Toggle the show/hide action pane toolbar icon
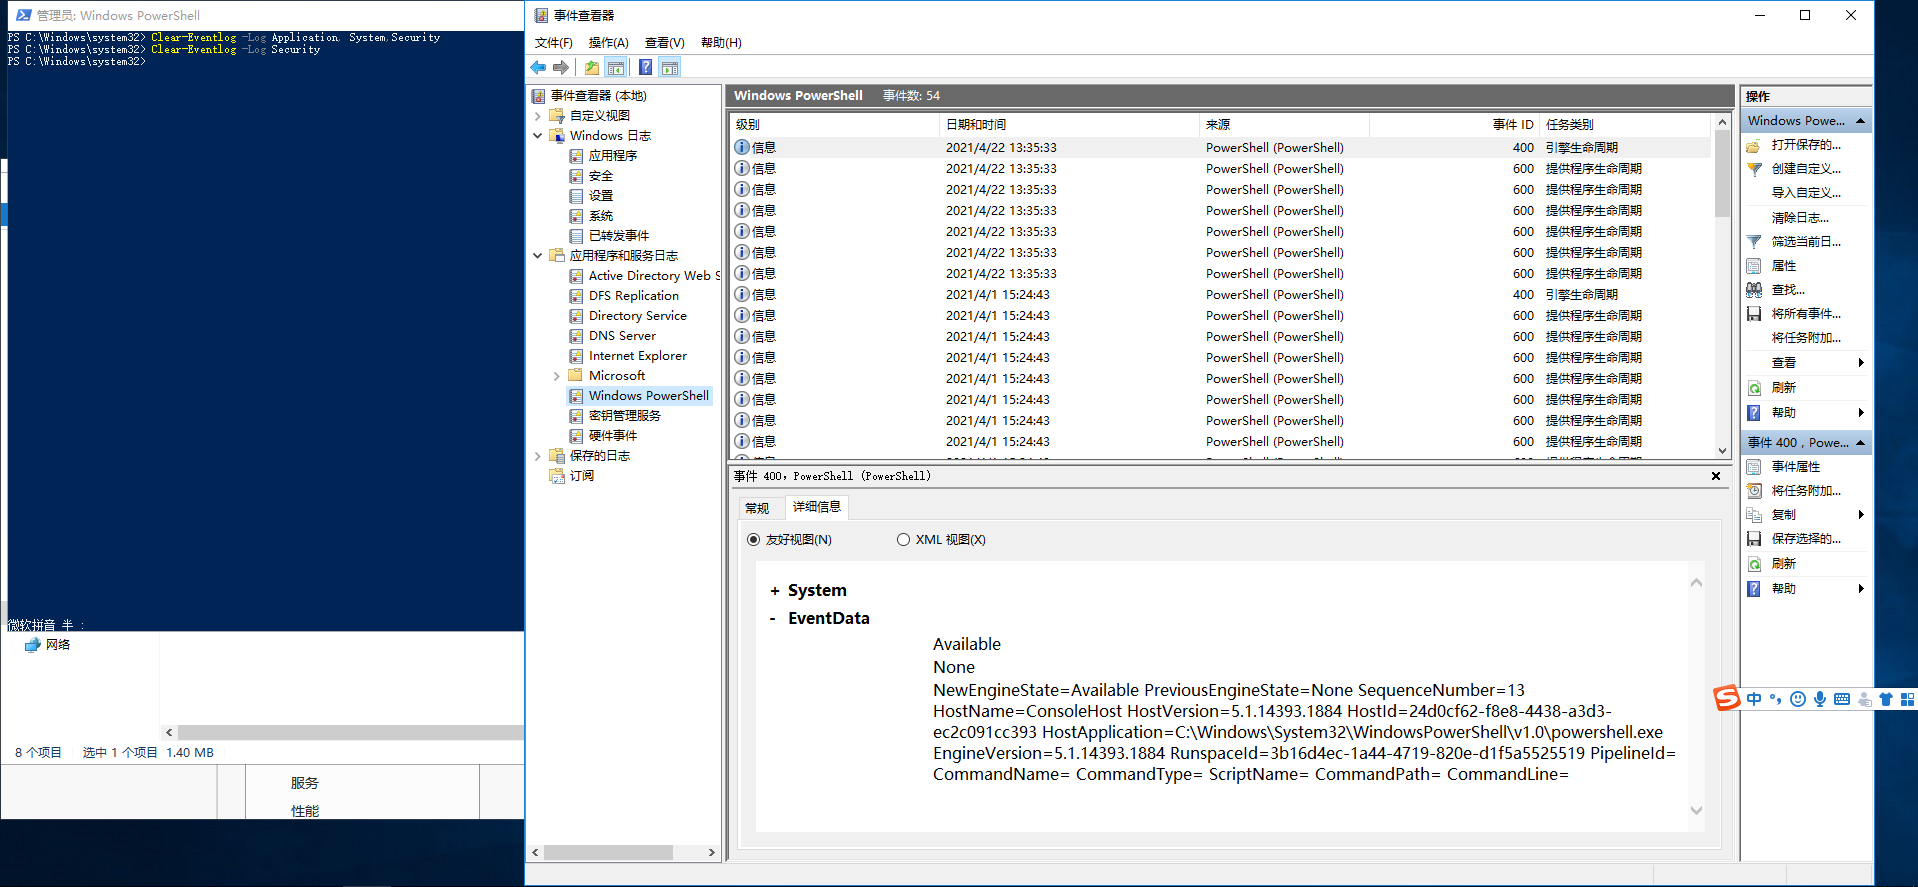 [x=670, y=68]
